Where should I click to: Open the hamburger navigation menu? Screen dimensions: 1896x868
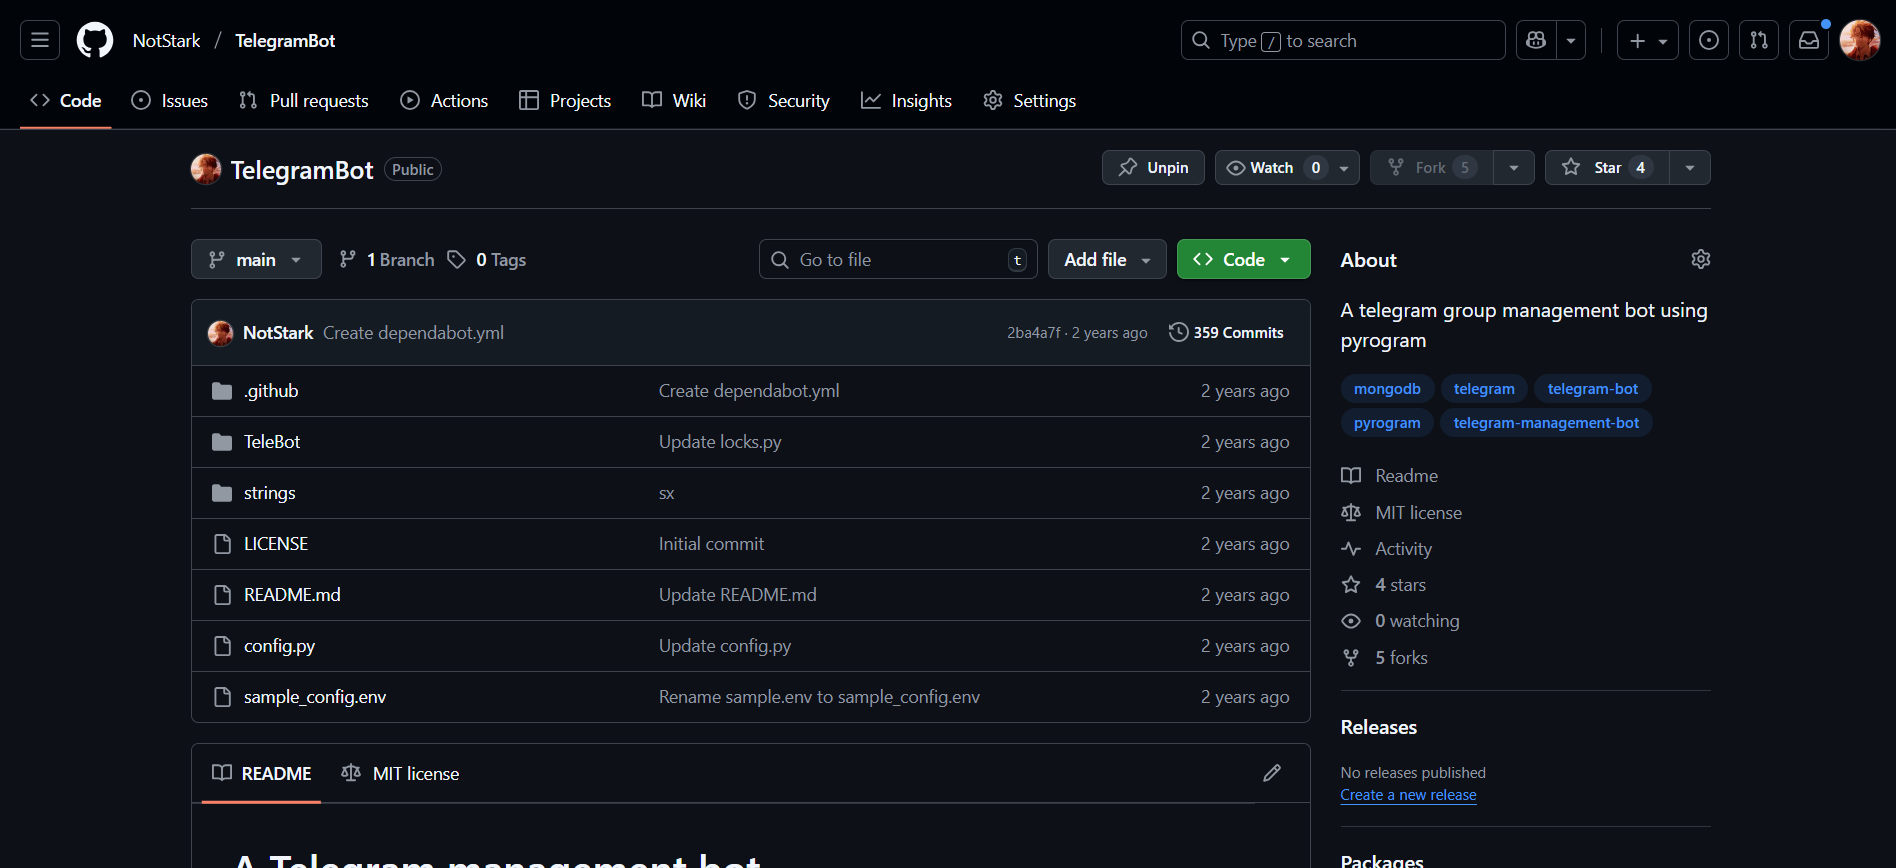click(x=40, y=40)
